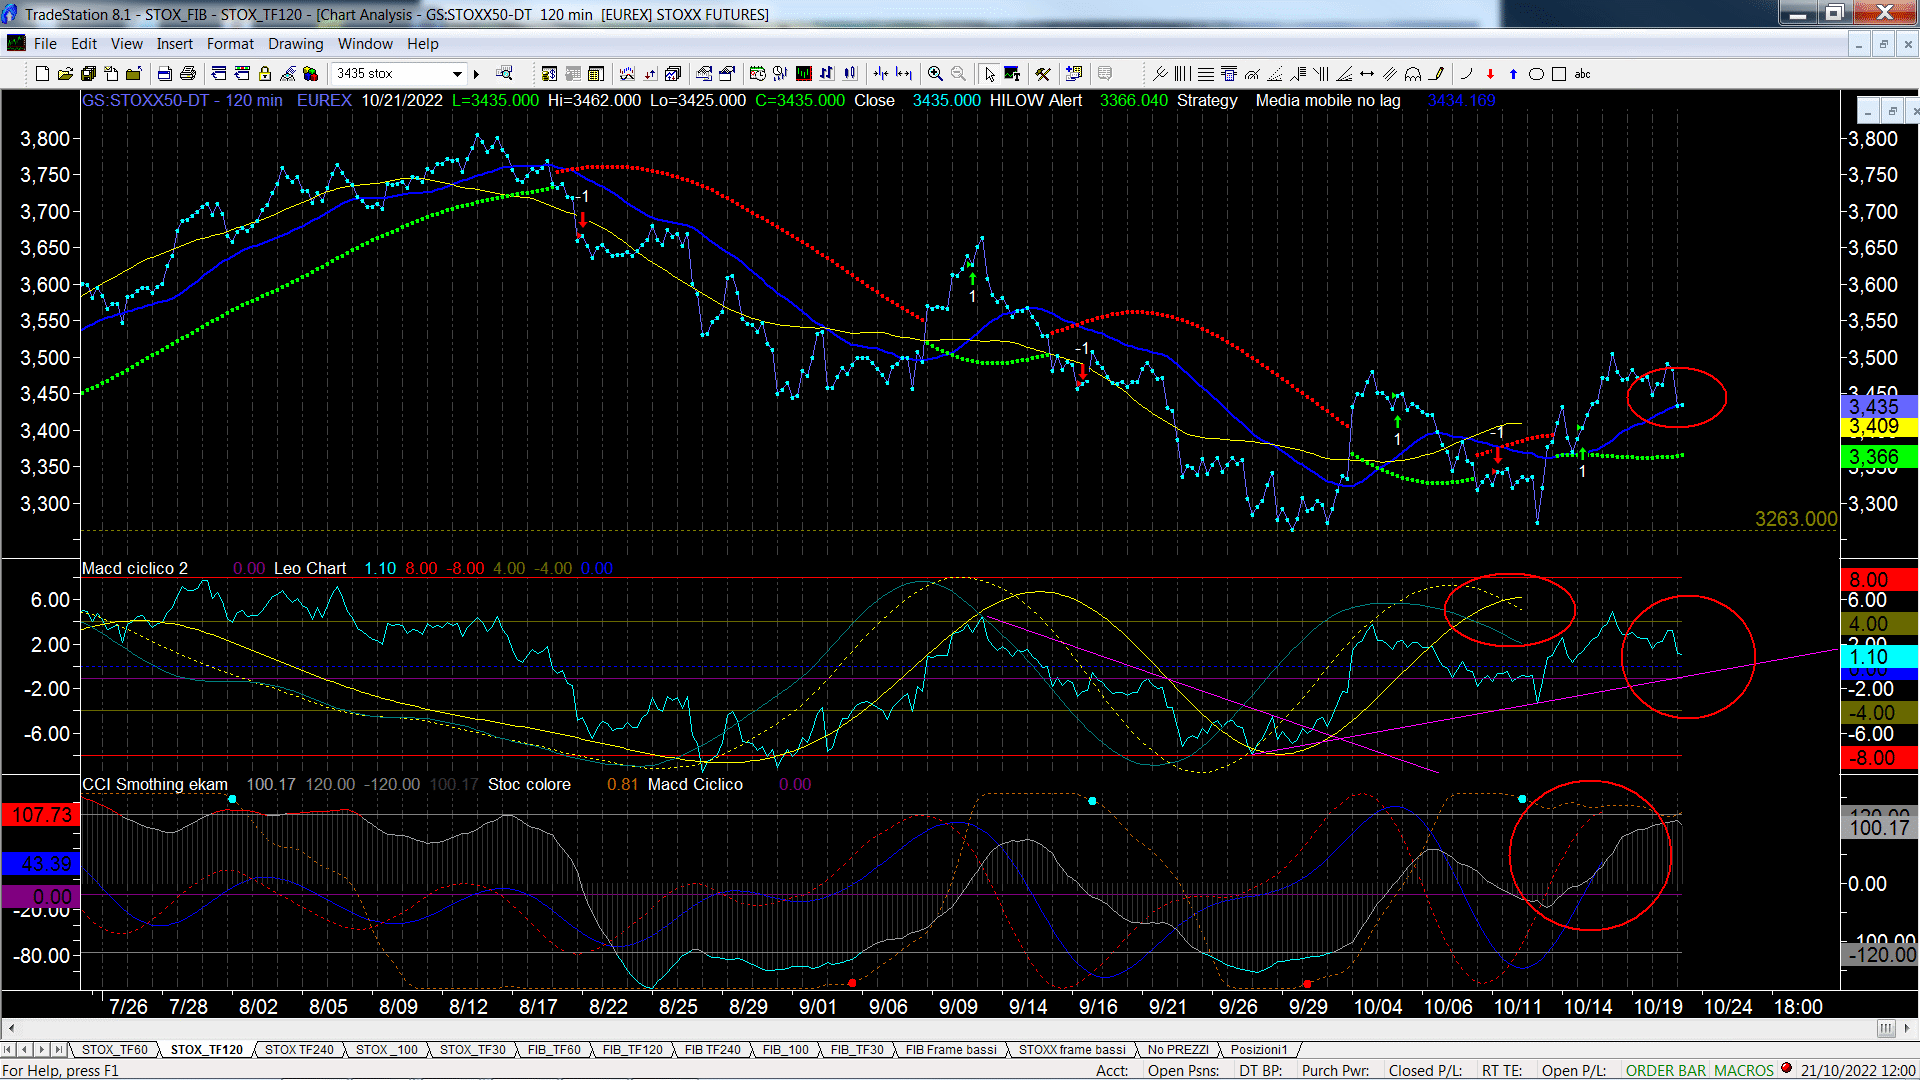
Task: Click the Media mobile no lag label
Action: (1328, 100)
